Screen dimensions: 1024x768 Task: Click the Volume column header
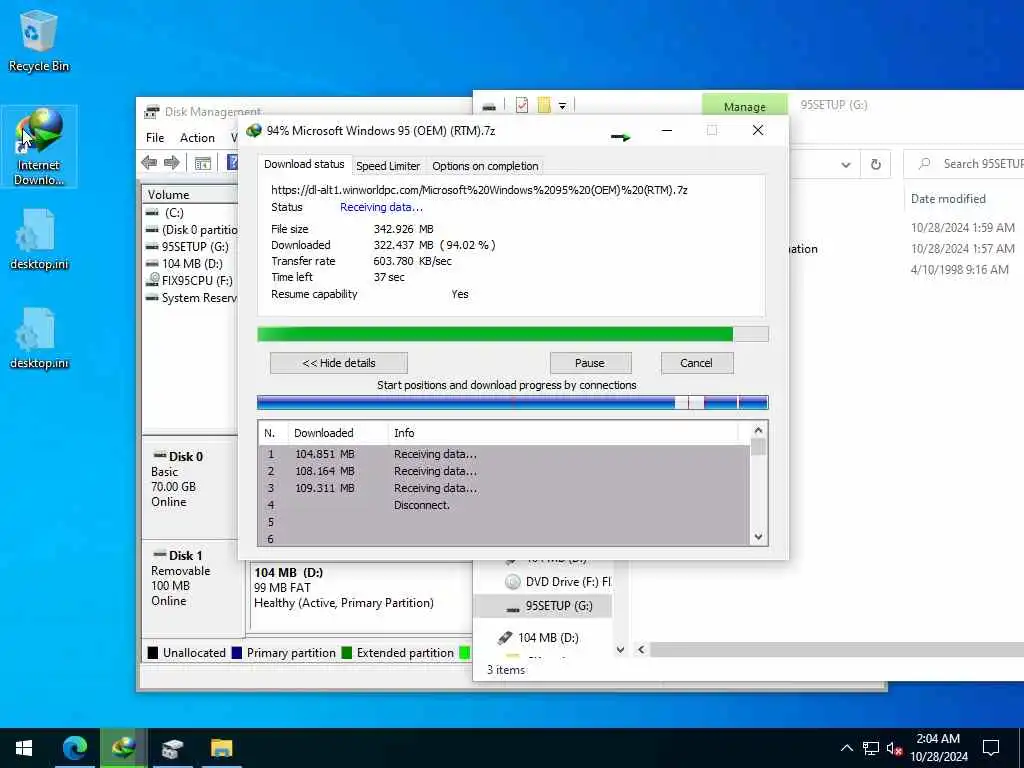point(190,195)
